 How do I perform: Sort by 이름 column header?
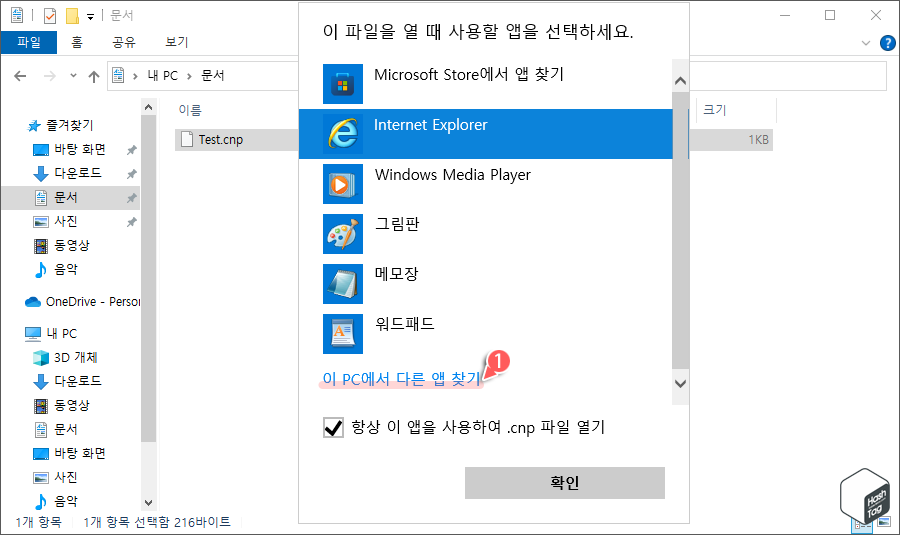tap(190, 110)
